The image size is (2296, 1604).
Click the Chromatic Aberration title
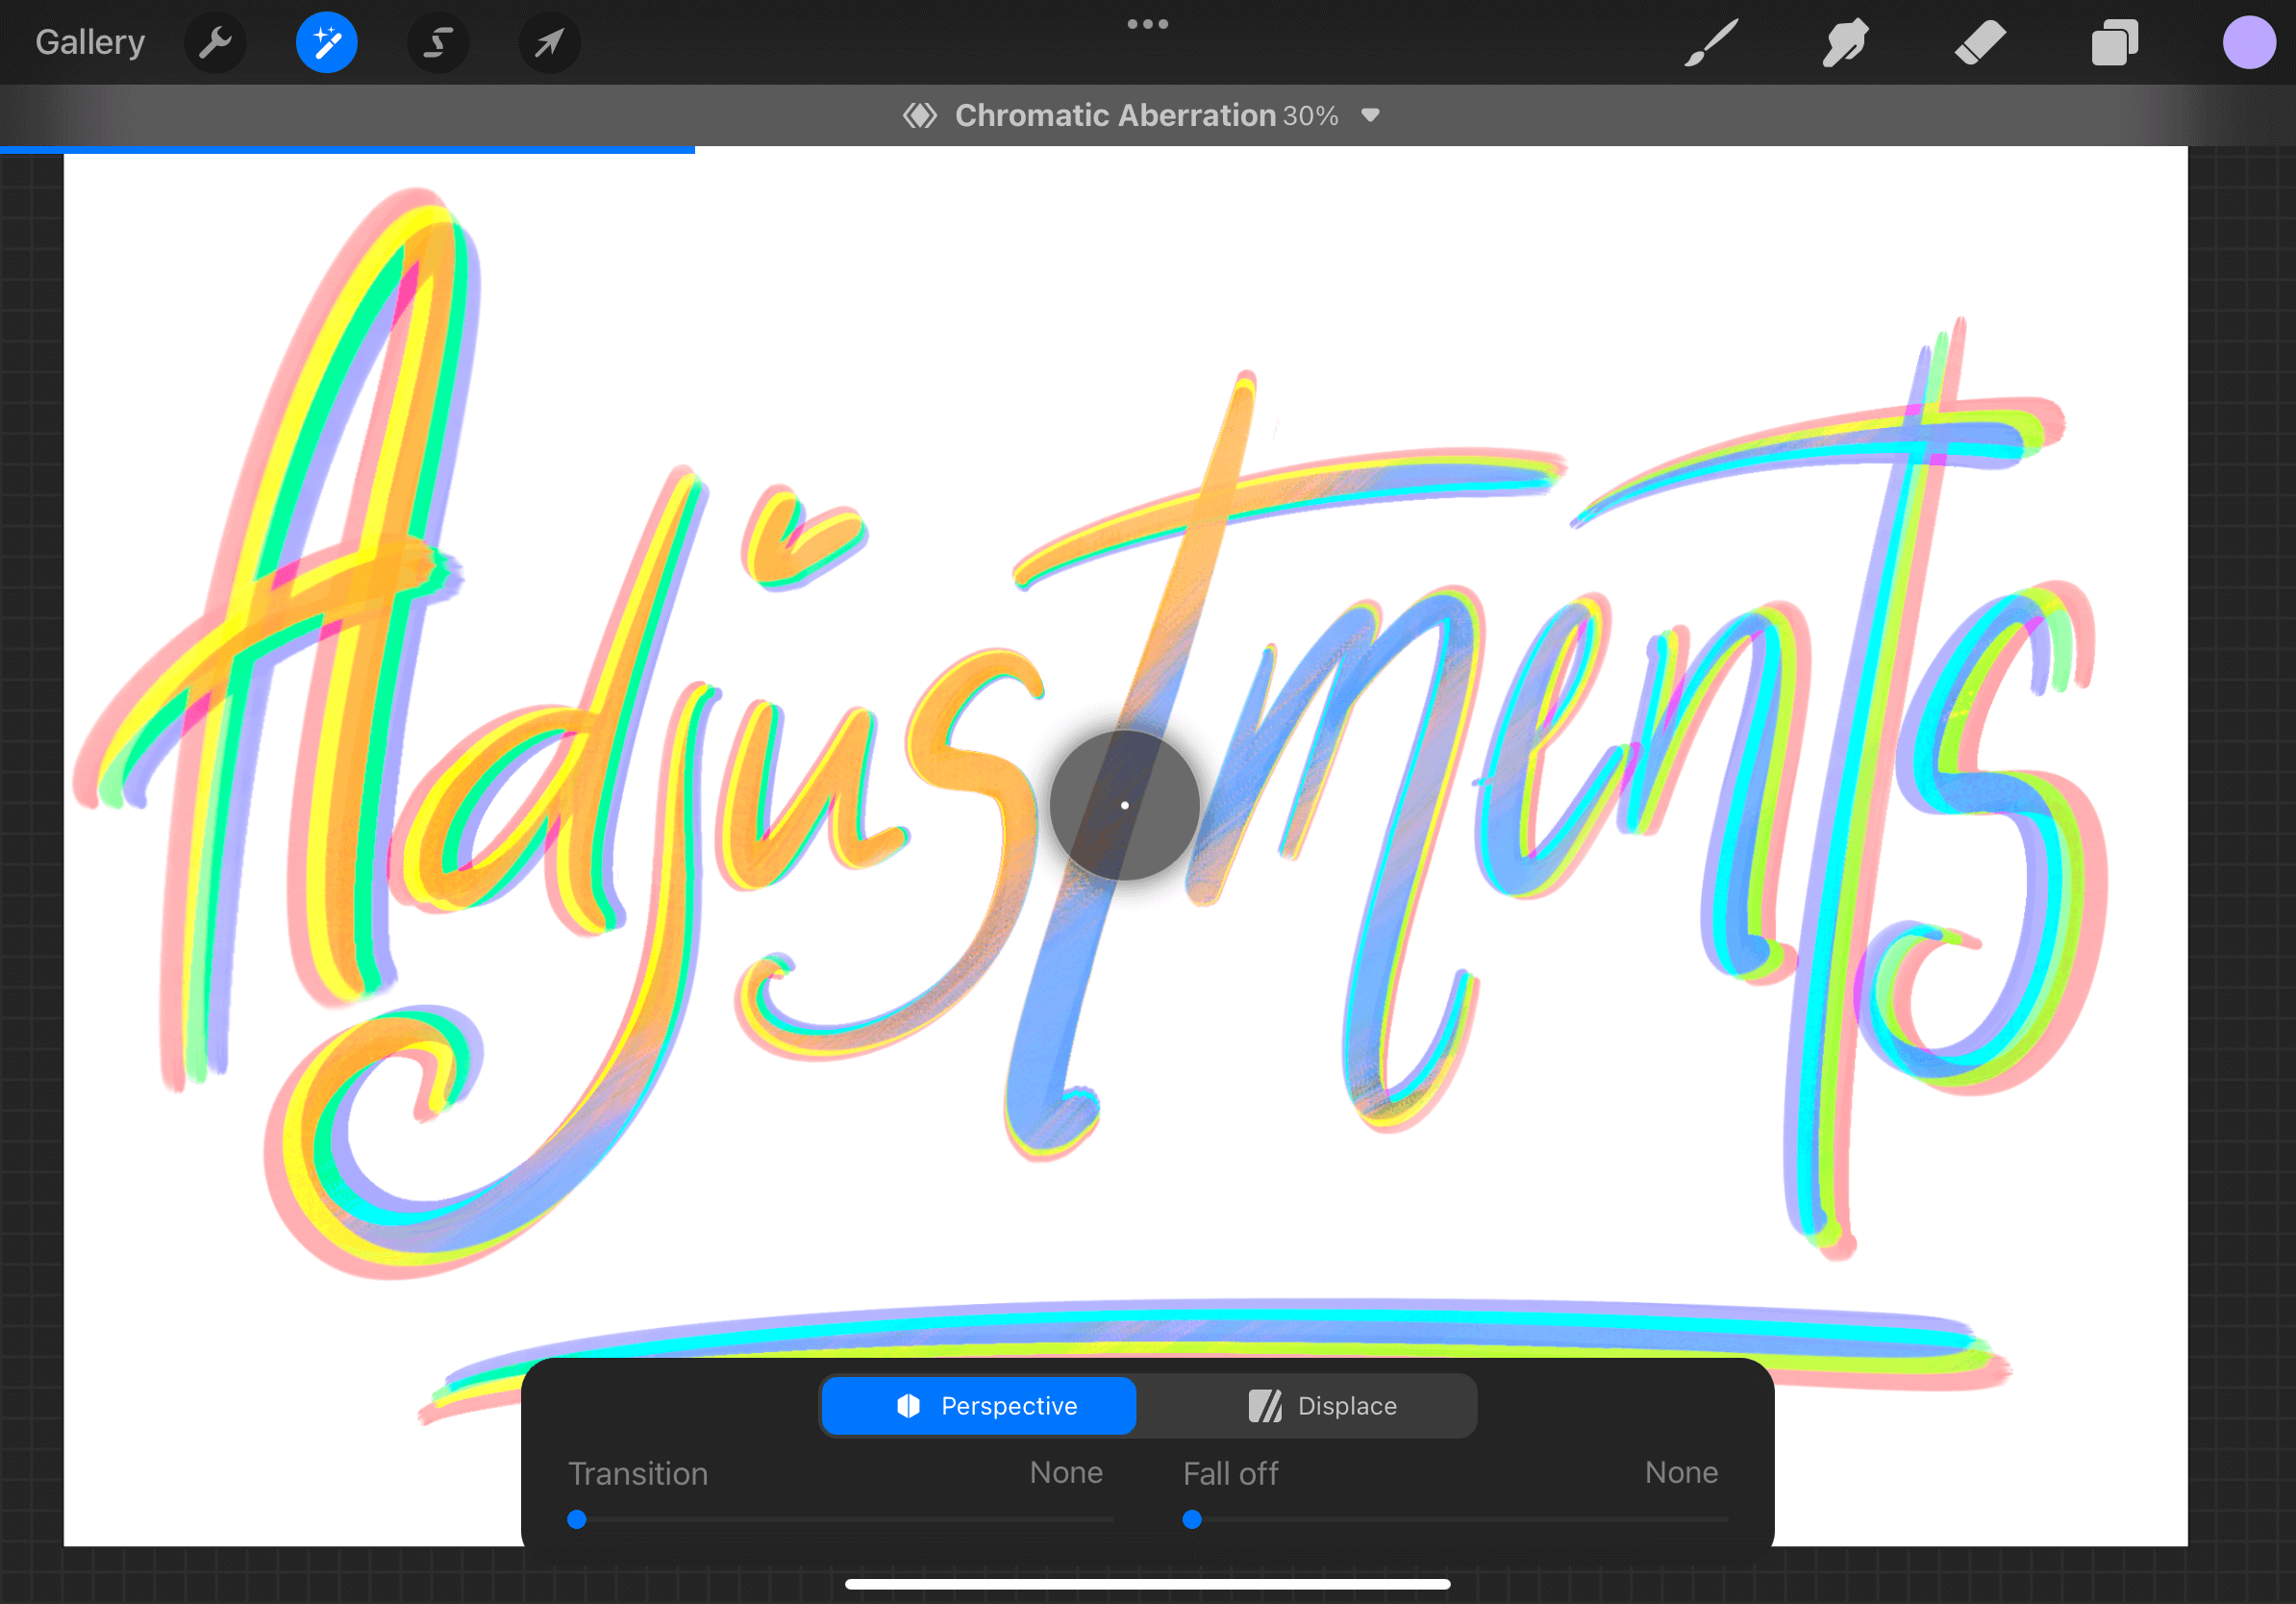(1115, 115)
